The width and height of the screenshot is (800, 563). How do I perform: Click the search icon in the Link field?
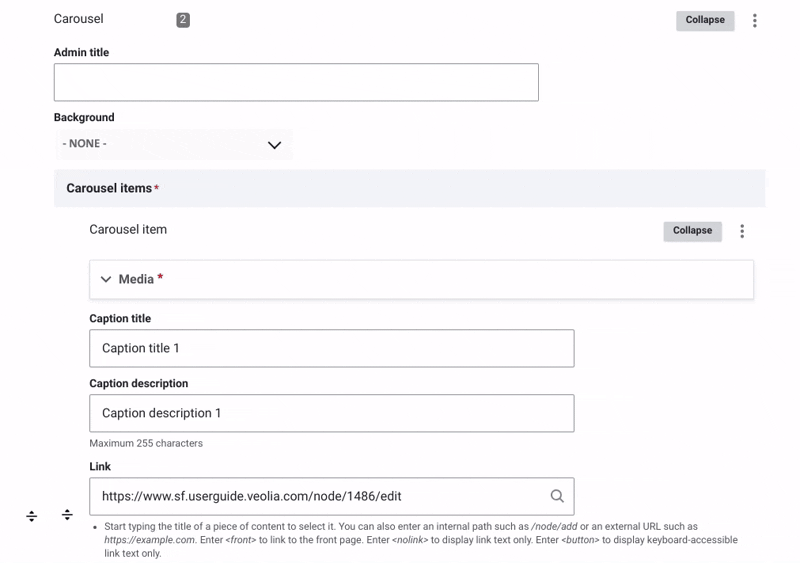557,496
